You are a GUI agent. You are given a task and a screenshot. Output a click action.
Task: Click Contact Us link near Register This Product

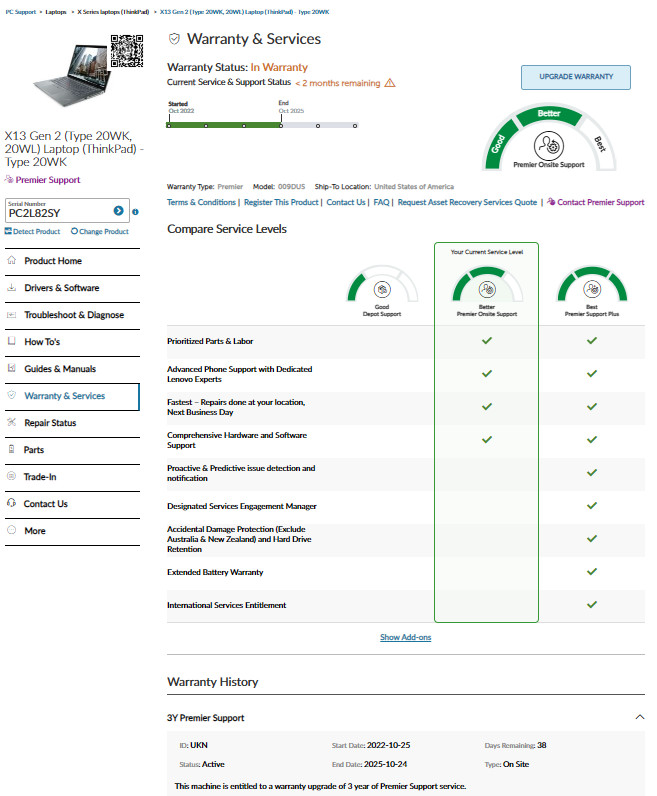tap(346, 202)
